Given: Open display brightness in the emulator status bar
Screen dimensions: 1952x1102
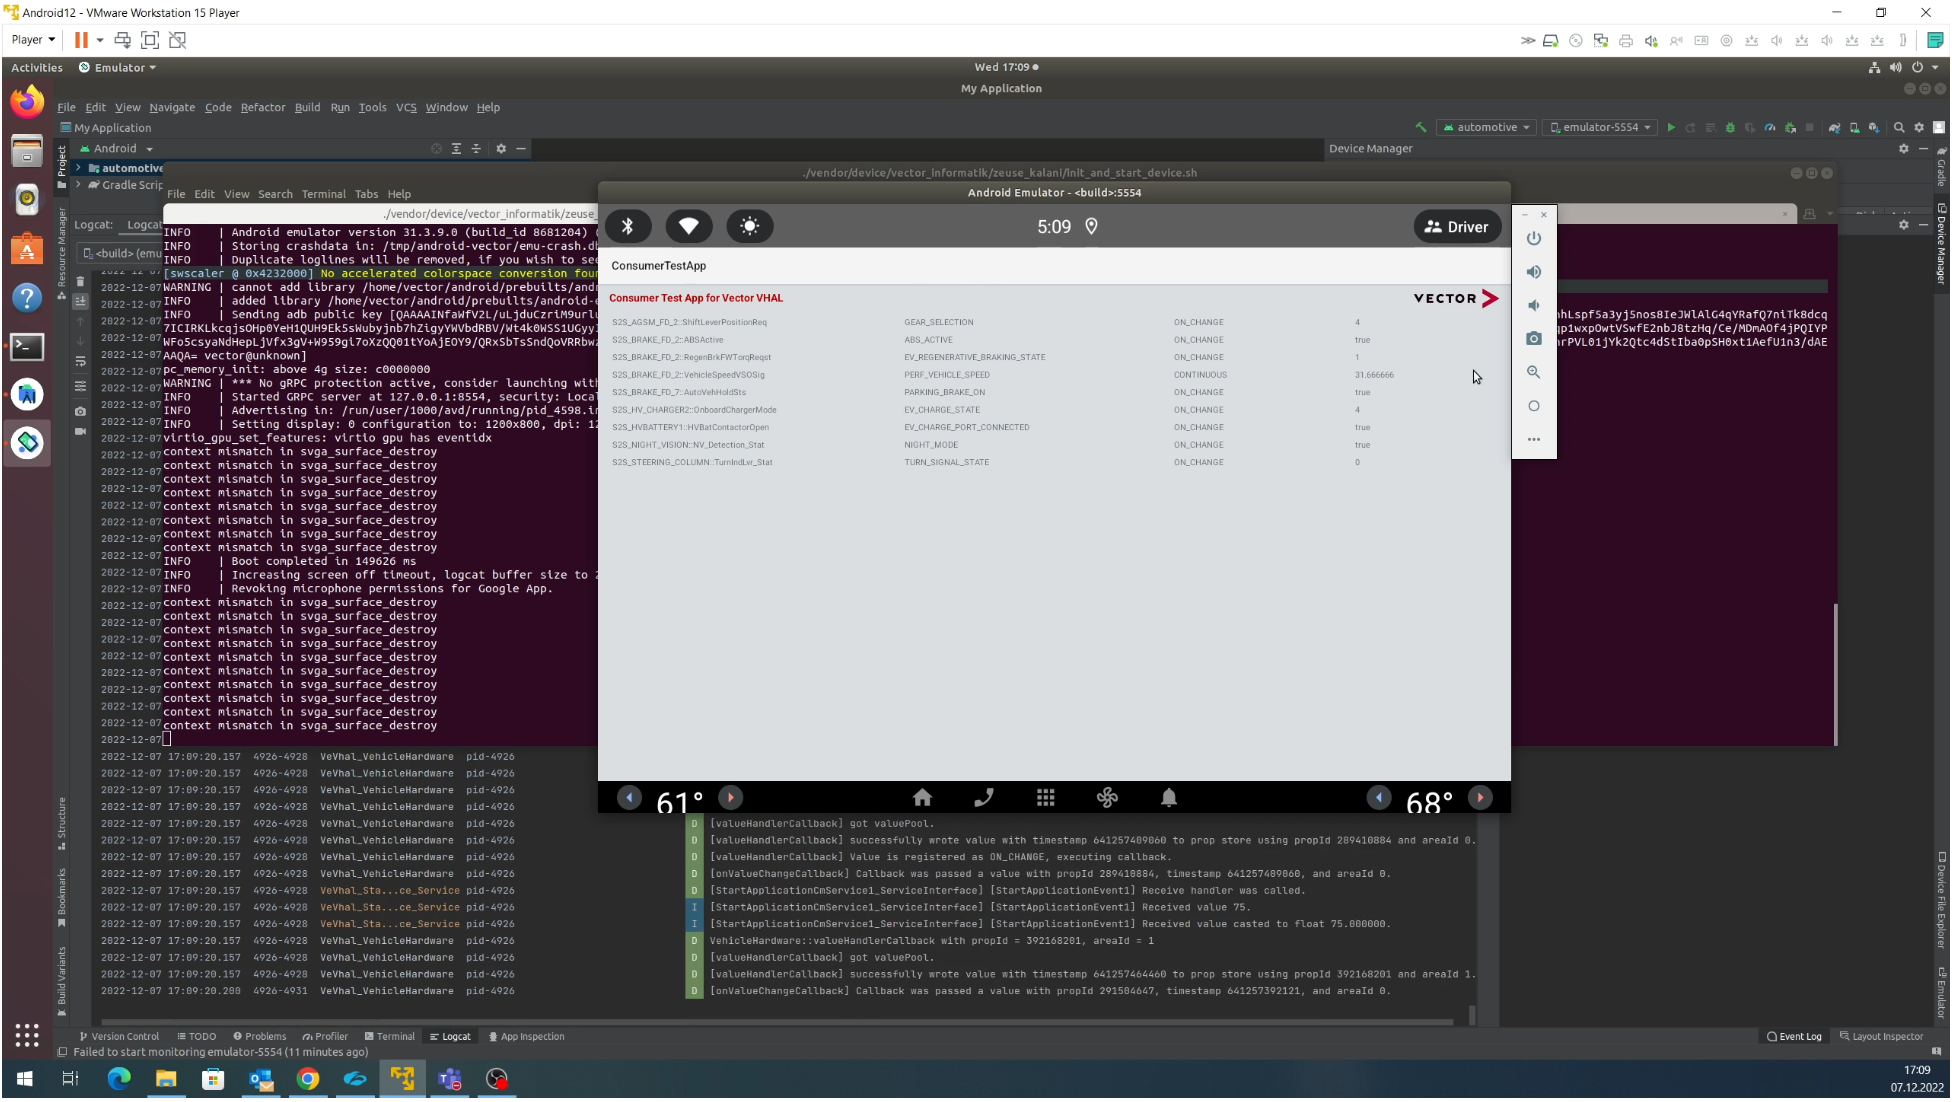Looking at the screenshot, I should coord(750,226).
